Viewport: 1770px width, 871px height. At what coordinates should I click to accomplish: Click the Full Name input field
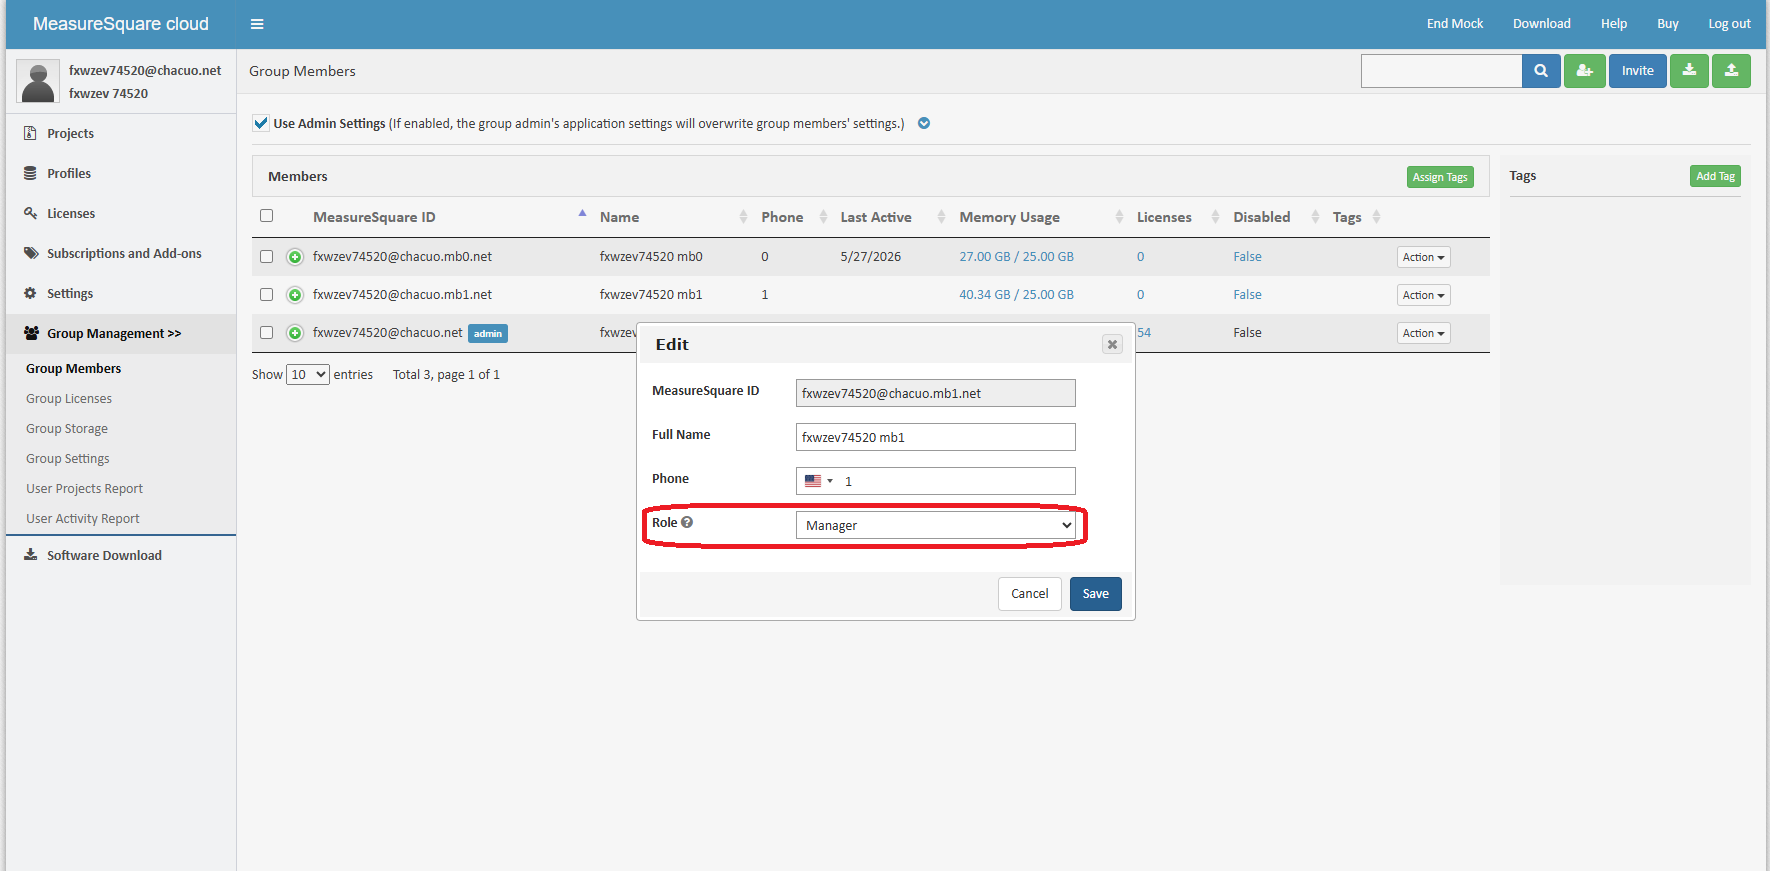[936, 437]
